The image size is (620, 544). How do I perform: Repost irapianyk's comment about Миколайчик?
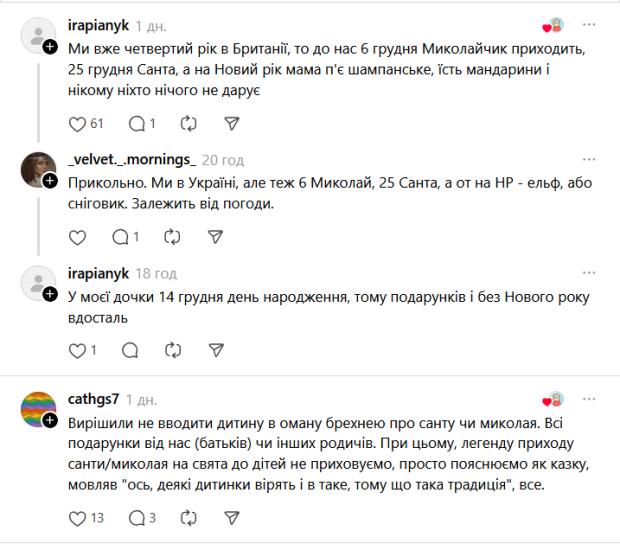click(x=187, y=124)
